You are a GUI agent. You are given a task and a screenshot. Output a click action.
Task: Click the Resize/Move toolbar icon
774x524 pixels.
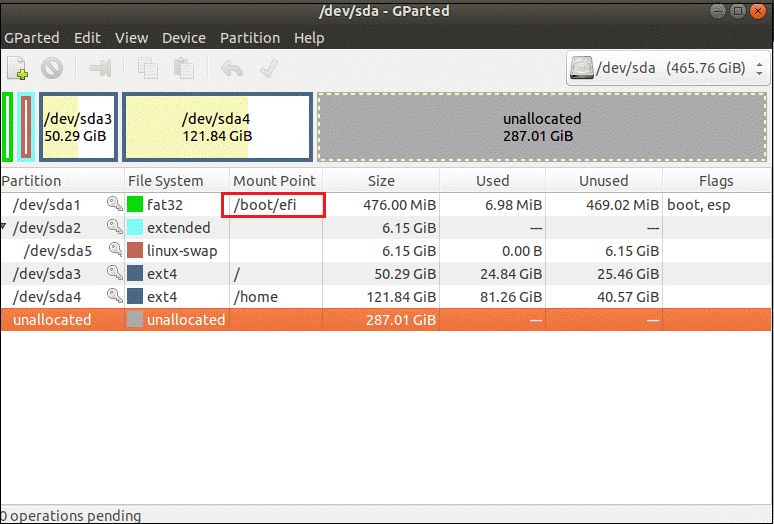click(100, 68)
